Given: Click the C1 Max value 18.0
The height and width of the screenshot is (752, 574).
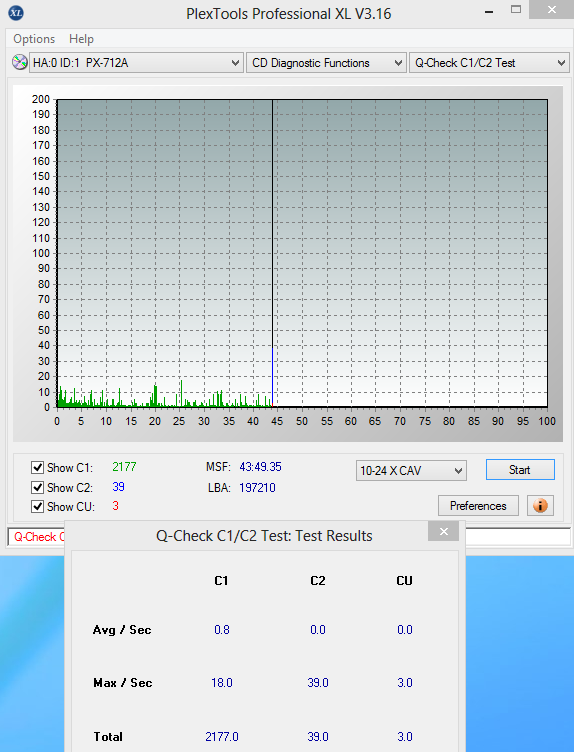Looking at the screenshot, I should click(x=222, y=682).
